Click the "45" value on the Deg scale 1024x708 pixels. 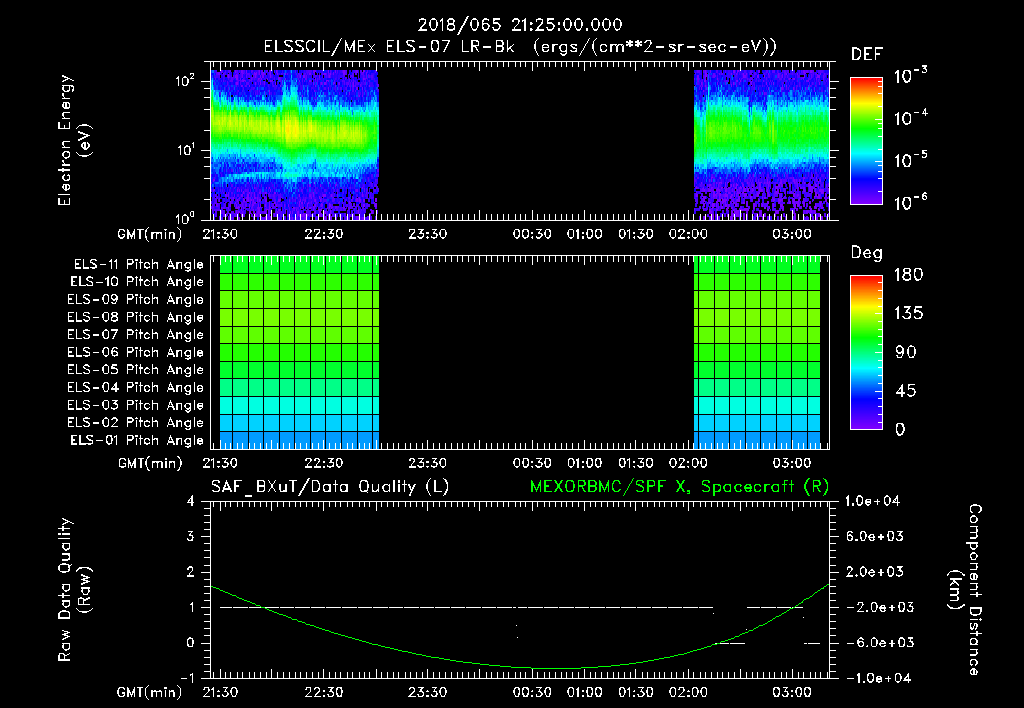(906, 391)
